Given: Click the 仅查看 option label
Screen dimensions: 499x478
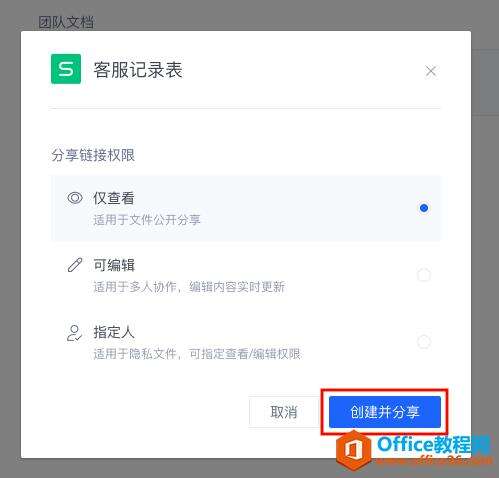Looking at the screenshot, I should point(114,198).
